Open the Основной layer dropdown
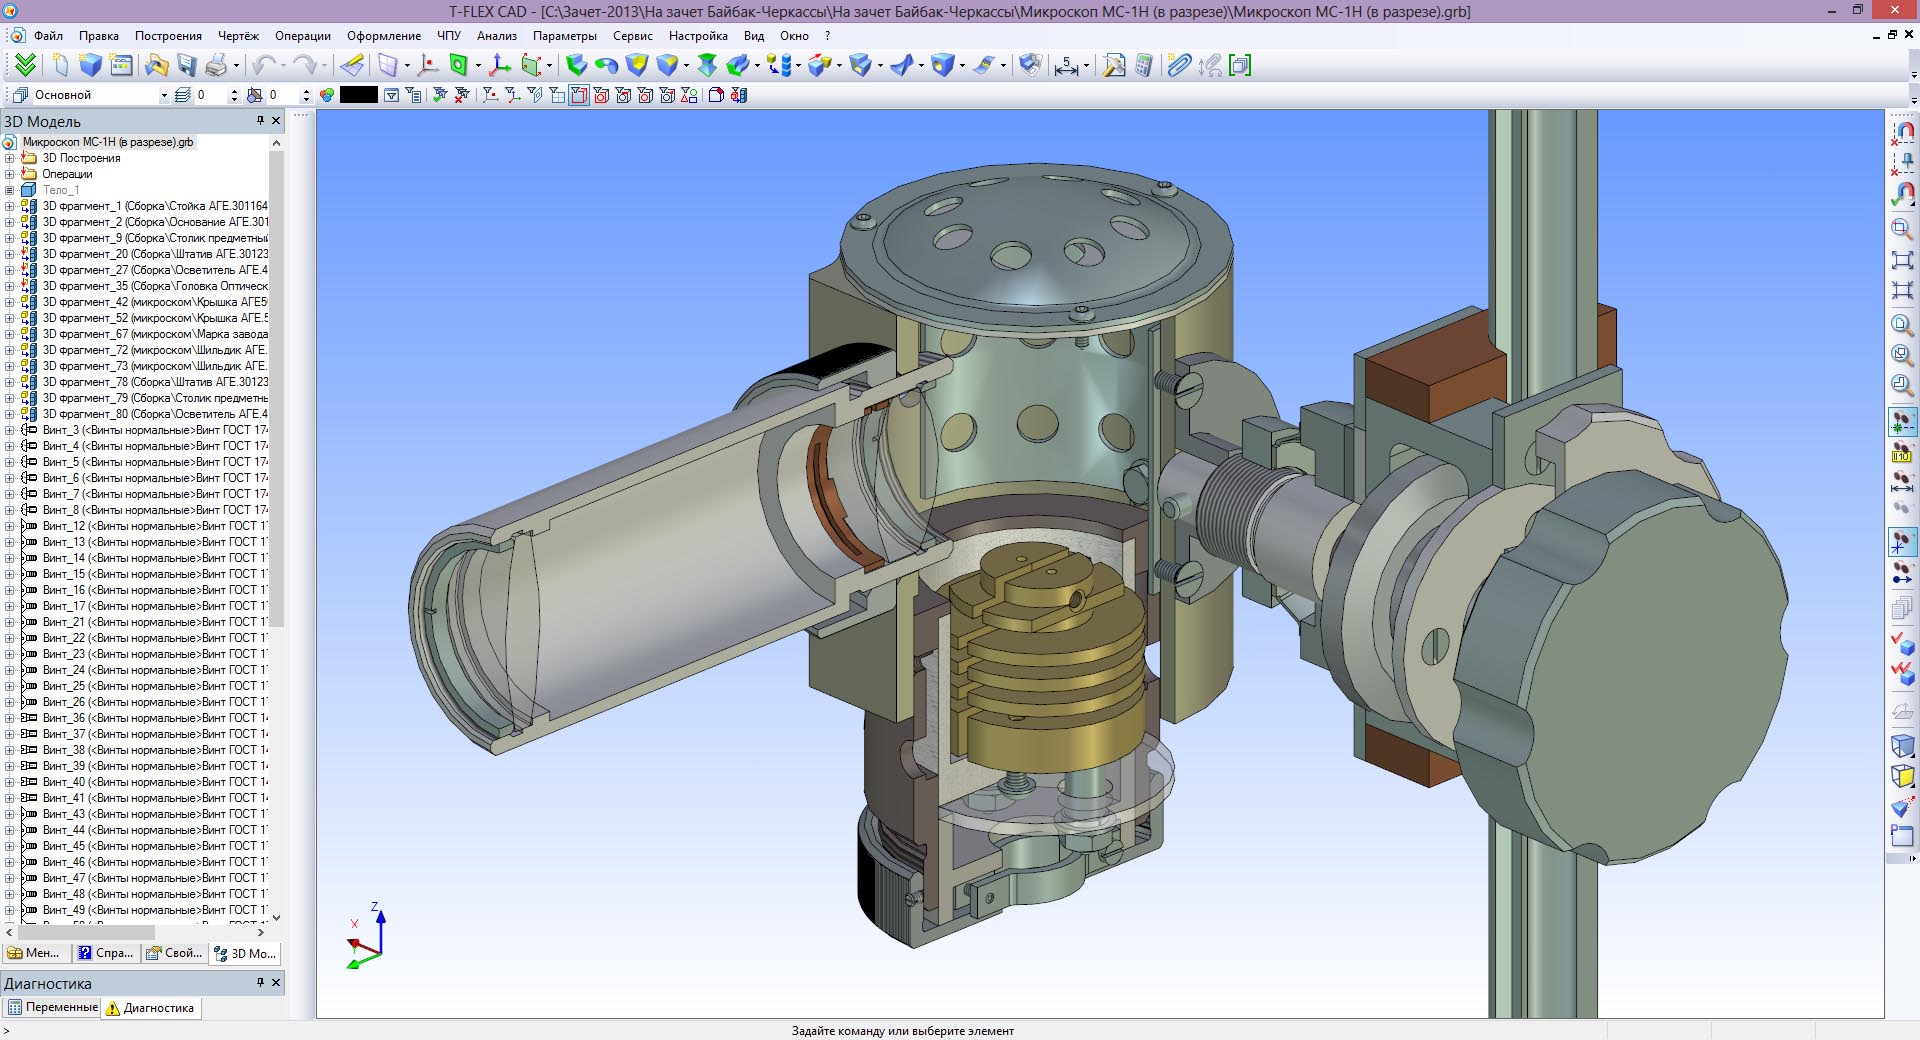This screenshot has width=1920, height=1040. (x=164, y=95)
